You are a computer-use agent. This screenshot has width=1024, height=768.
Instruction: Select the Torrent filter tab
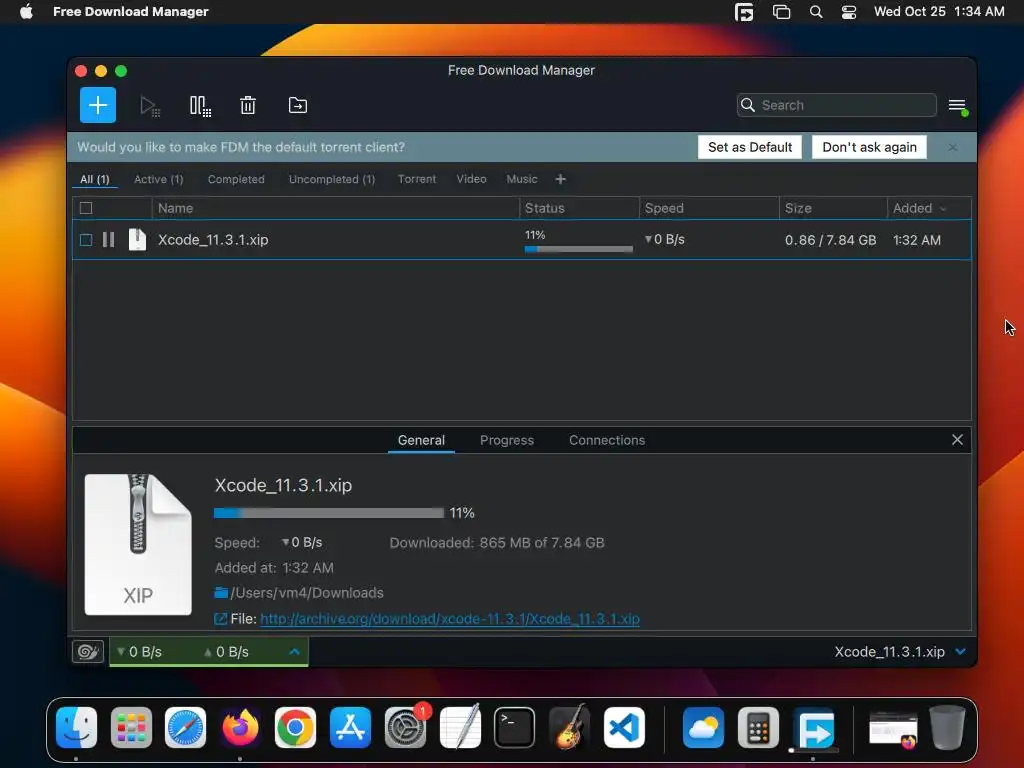point(417,179)
